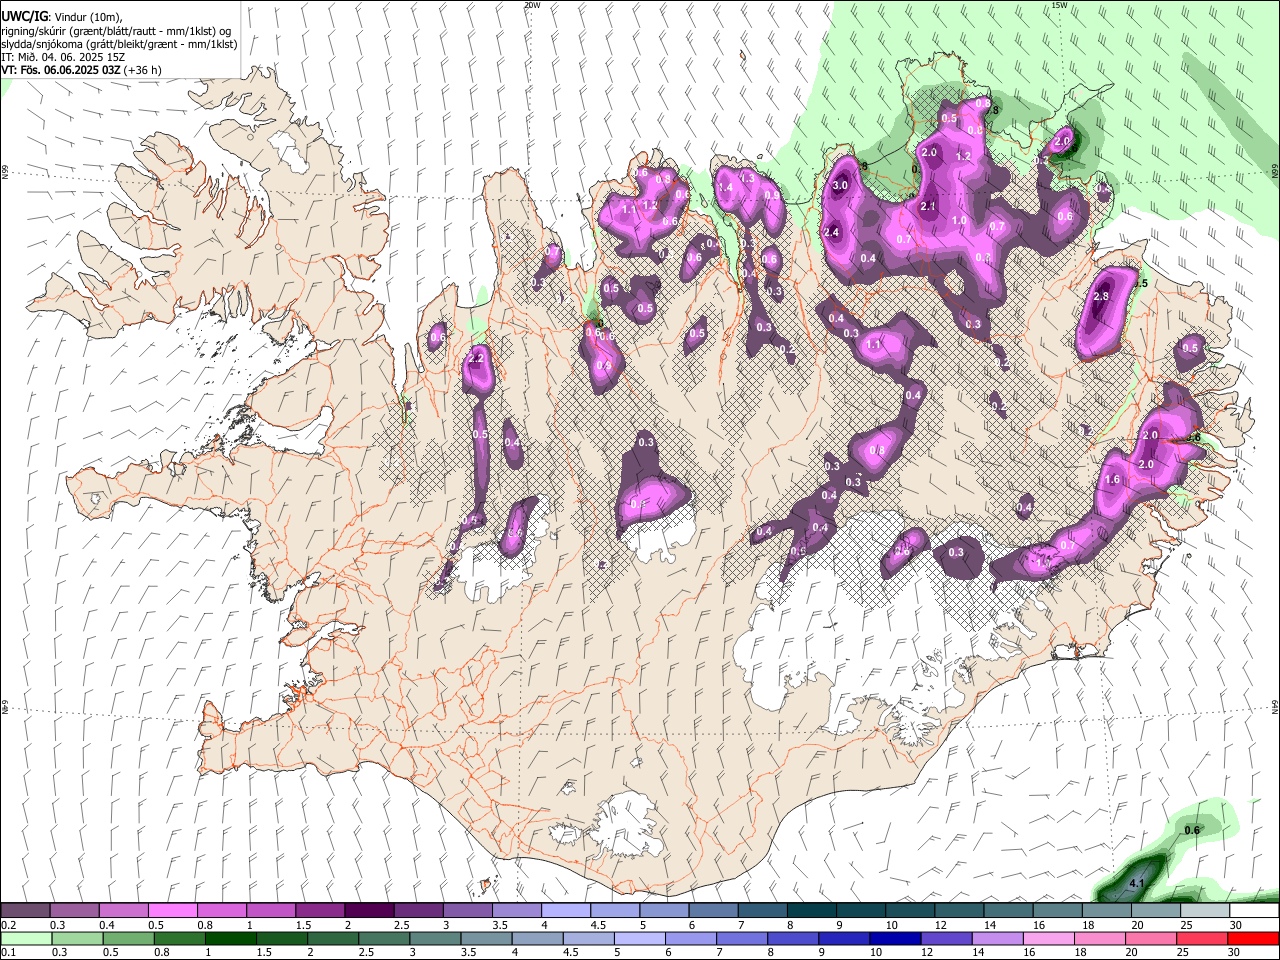Pick the bright red rain swatch labeled 30
Screen dimensions: 1280x960
(1253, 939)
